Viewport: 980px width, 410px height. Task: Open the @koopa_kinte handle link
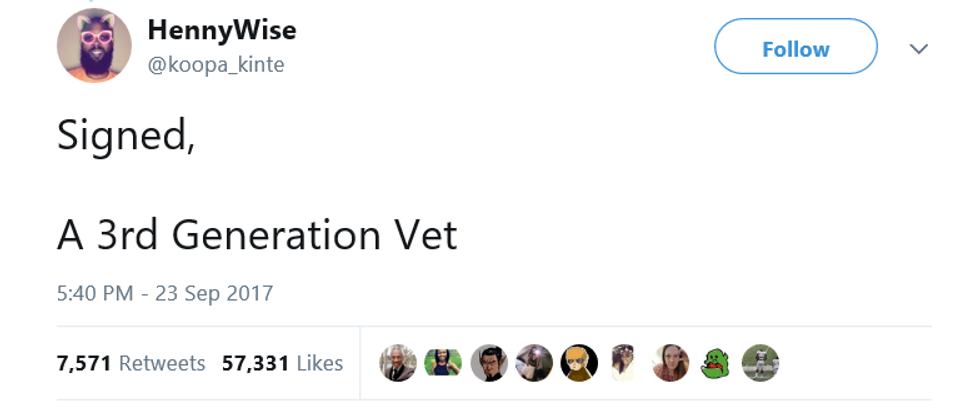click(x=215, y=65)
